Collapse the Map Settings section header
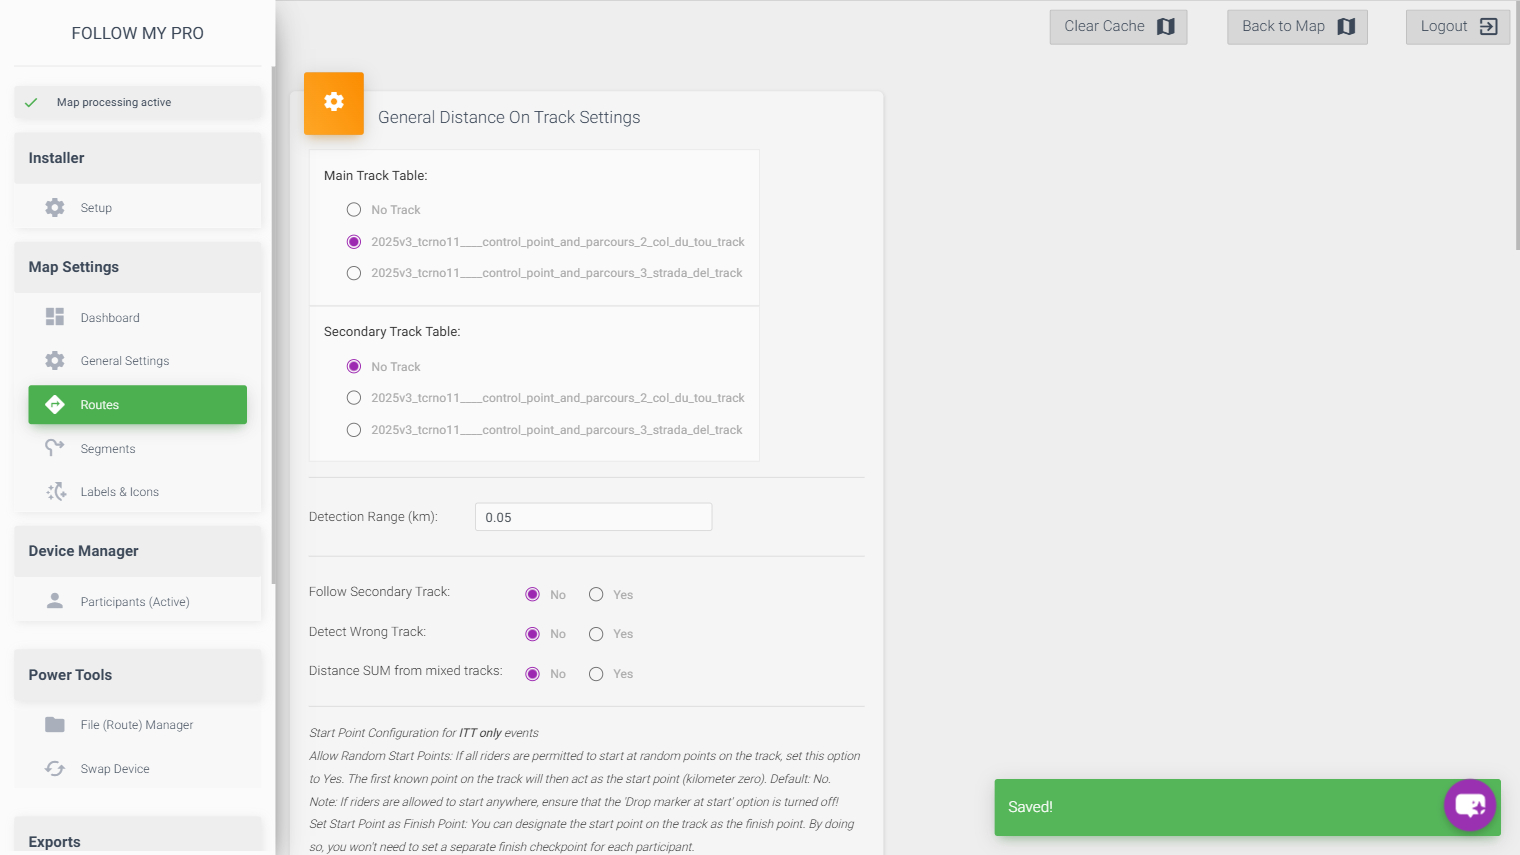The image size is (1520, 855). [138, 267]
